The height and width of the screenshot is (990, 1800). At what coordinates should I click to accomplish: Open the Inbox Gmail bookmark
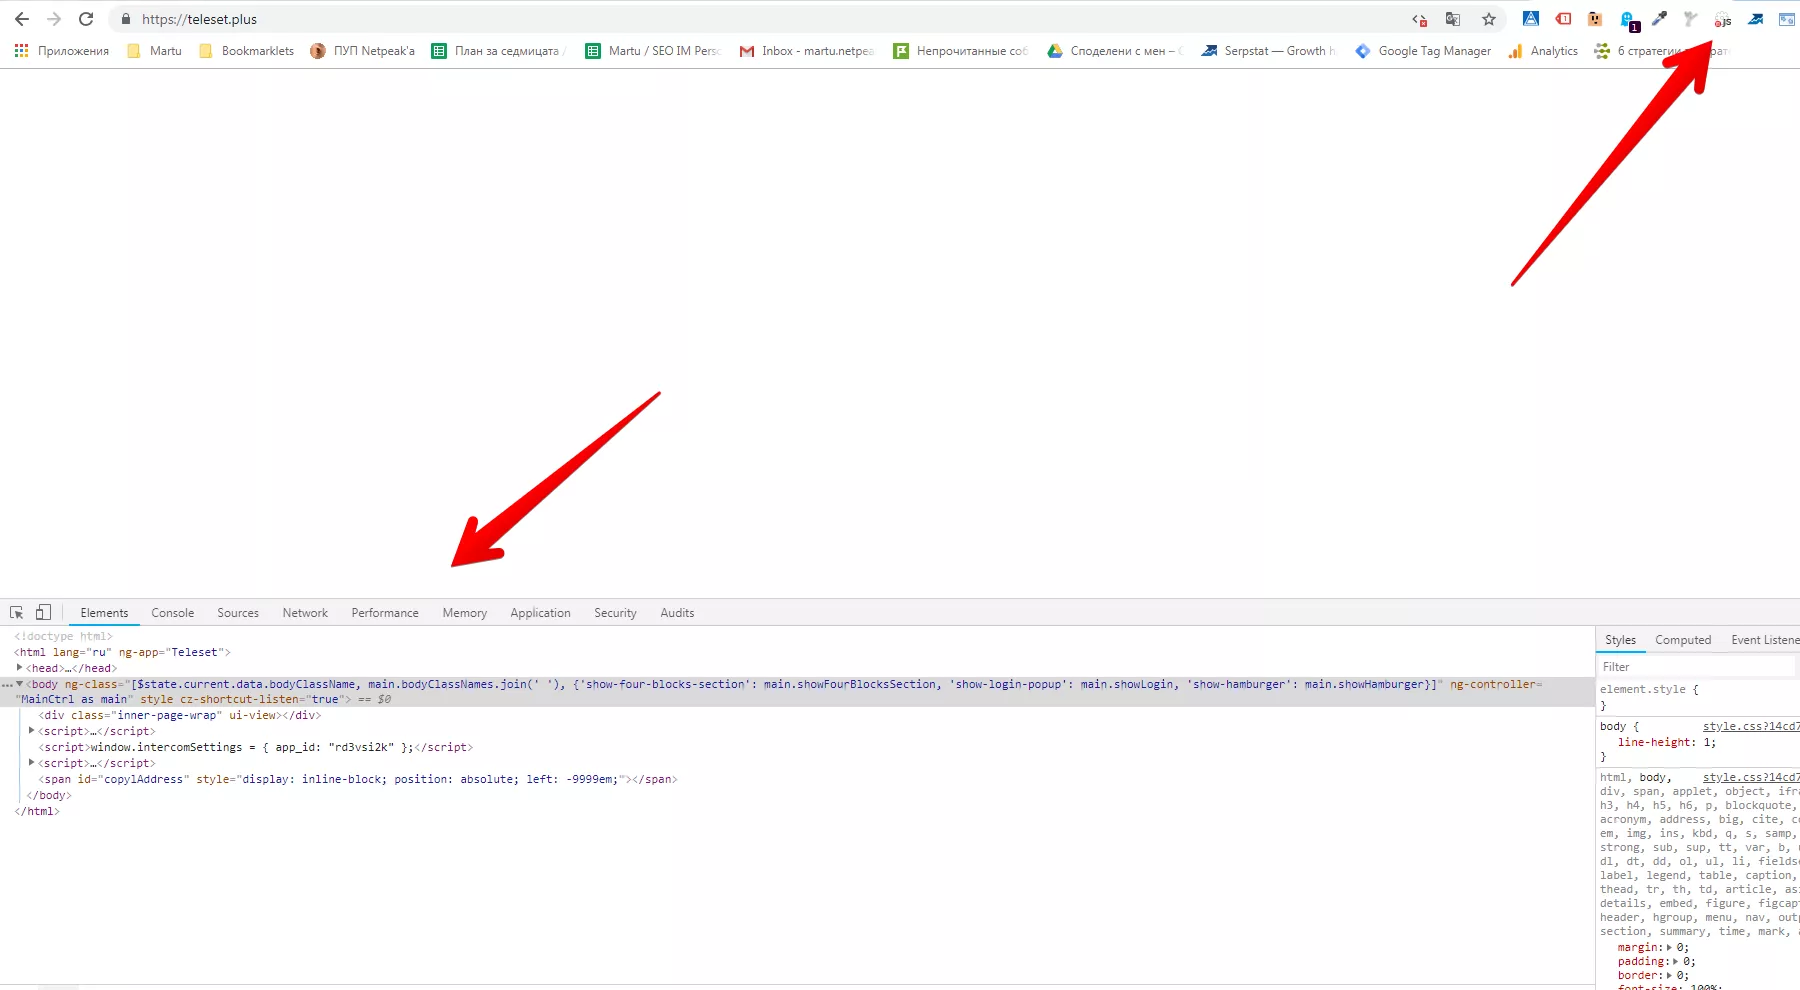point(807,51)
